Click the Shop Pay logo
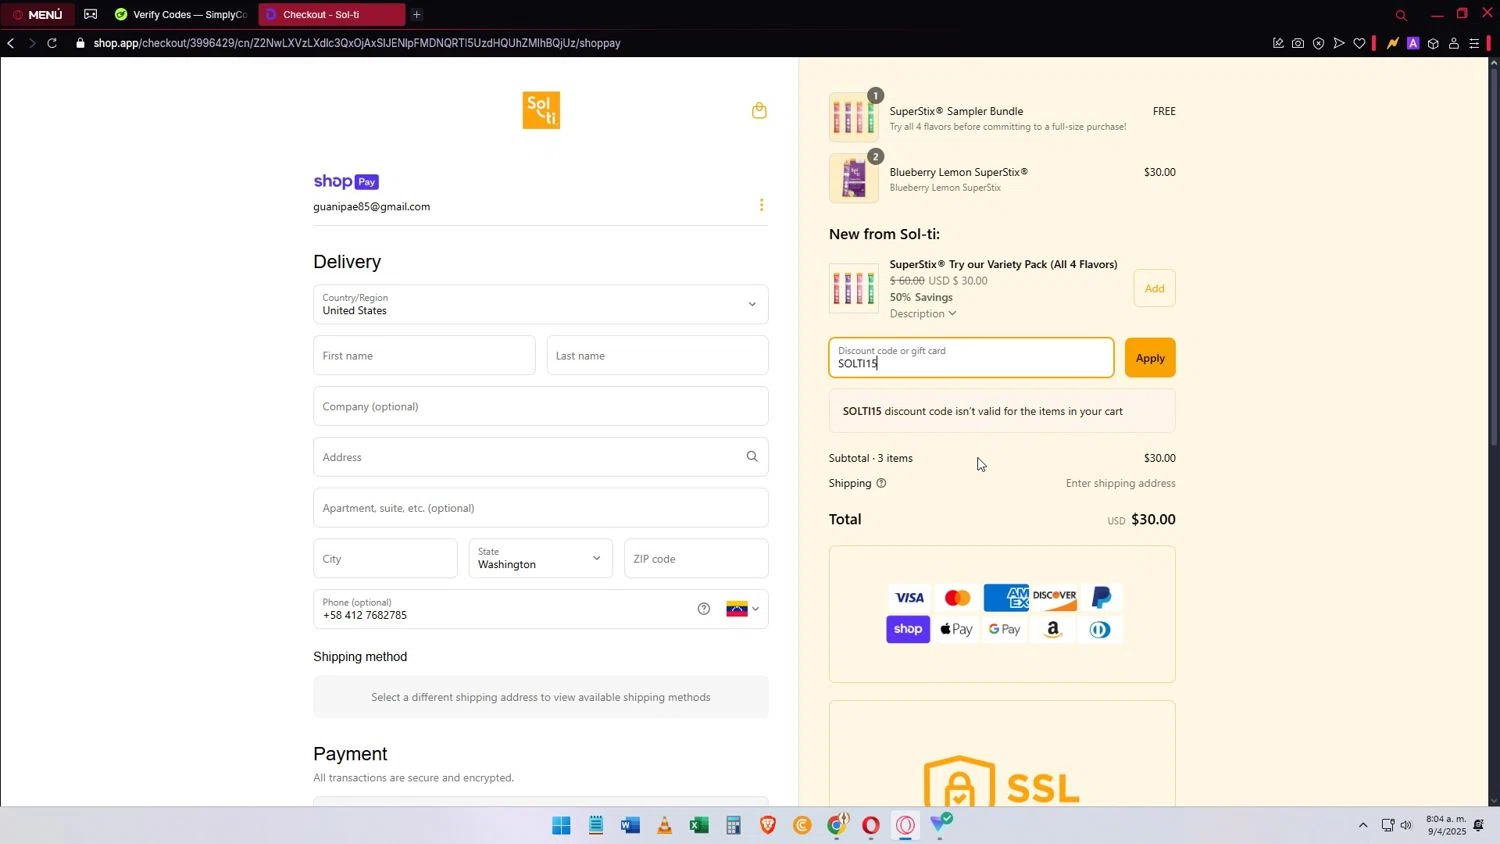Screen dimensions: 1500x844 (346, 181)
